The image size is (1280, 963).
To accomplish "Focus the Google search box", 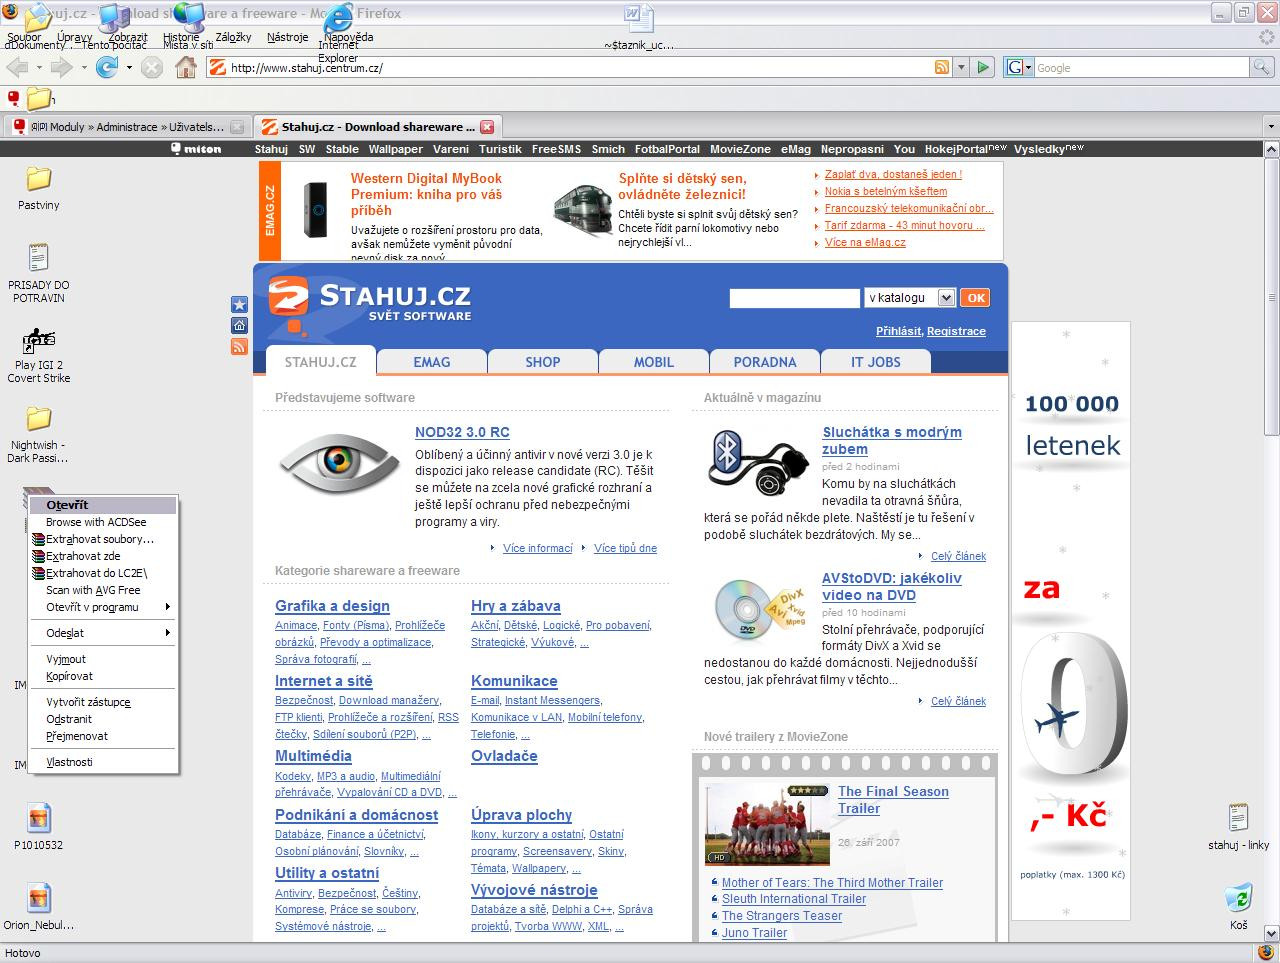I will (x=1141, y=67).
